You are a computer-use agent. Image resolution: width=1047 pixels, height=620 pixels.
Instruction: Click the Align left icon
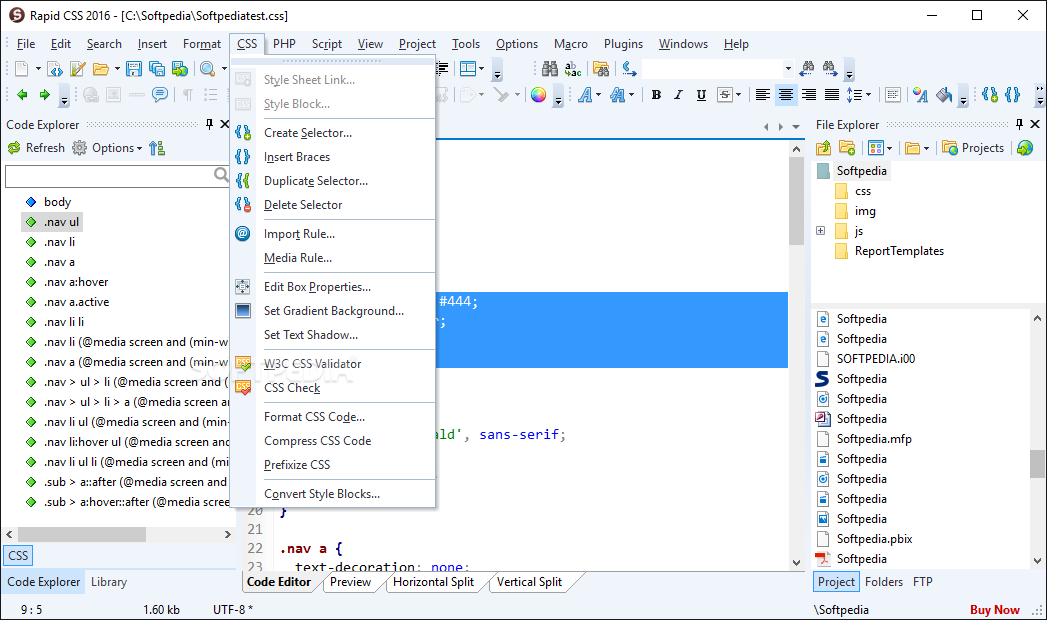763,95
